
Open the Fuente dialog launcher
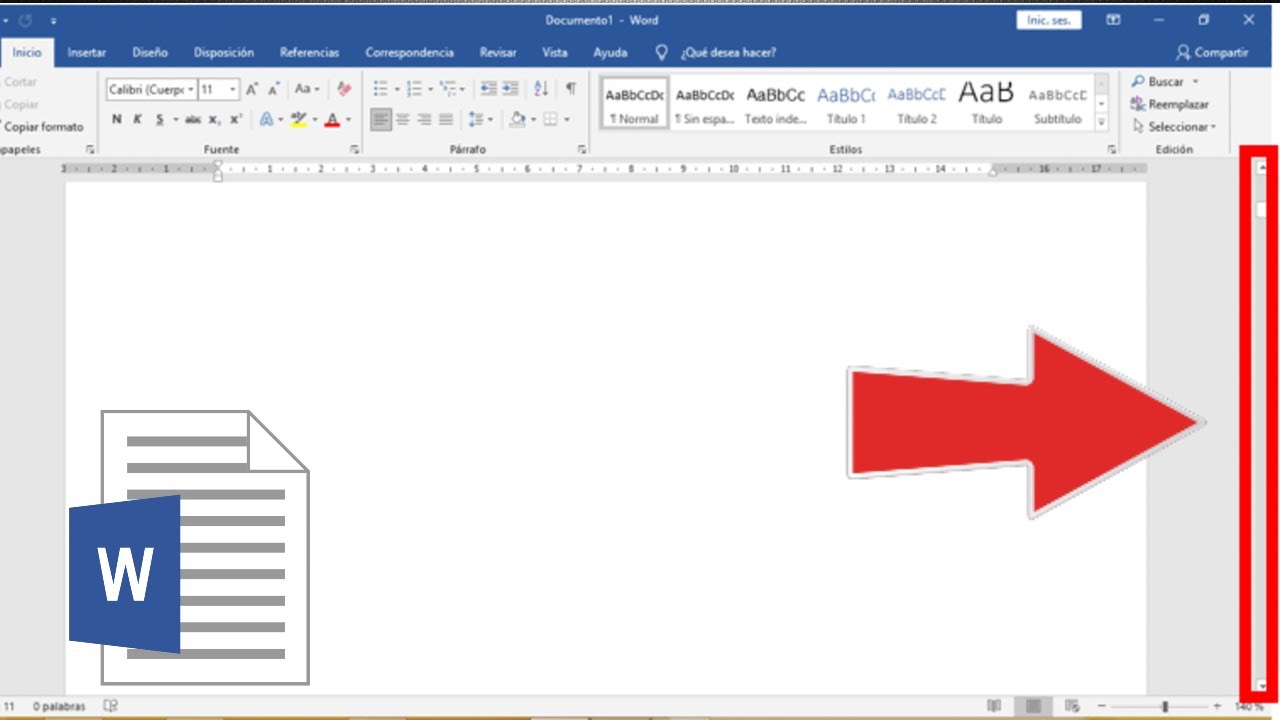click(354, 149)
